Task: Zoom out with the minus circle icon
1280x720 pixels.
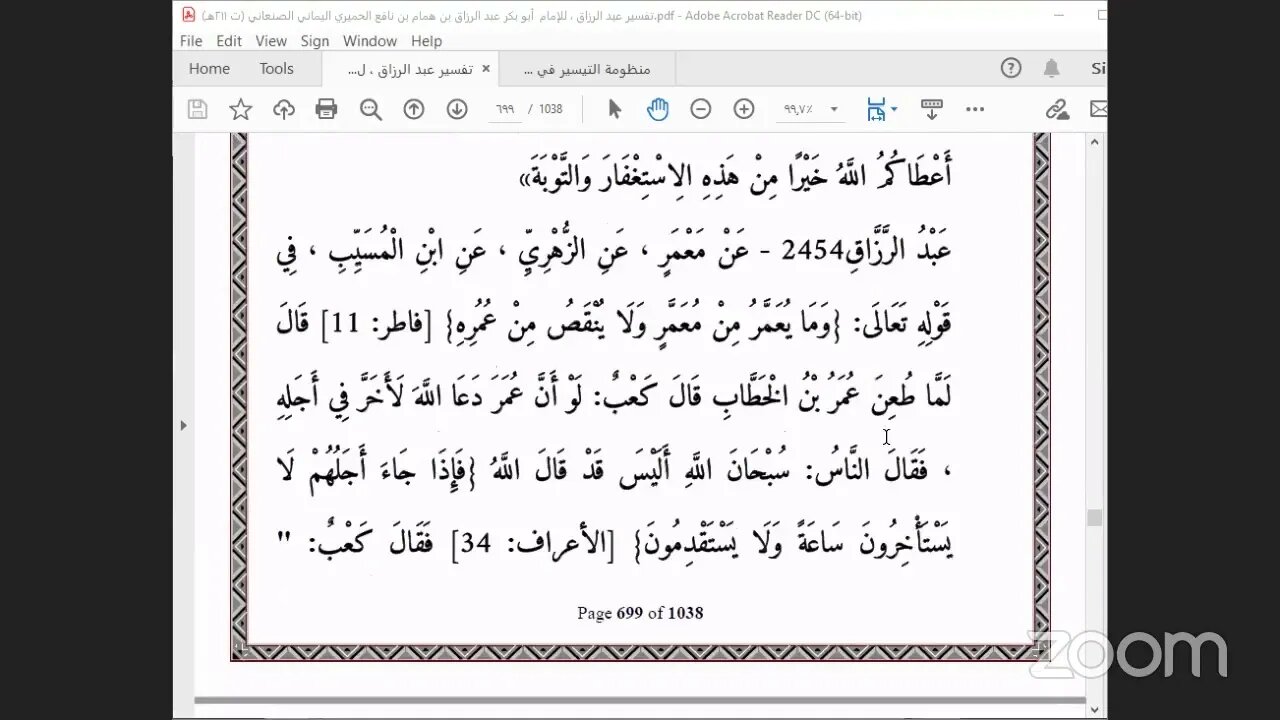Action: (x=701, y=110)
